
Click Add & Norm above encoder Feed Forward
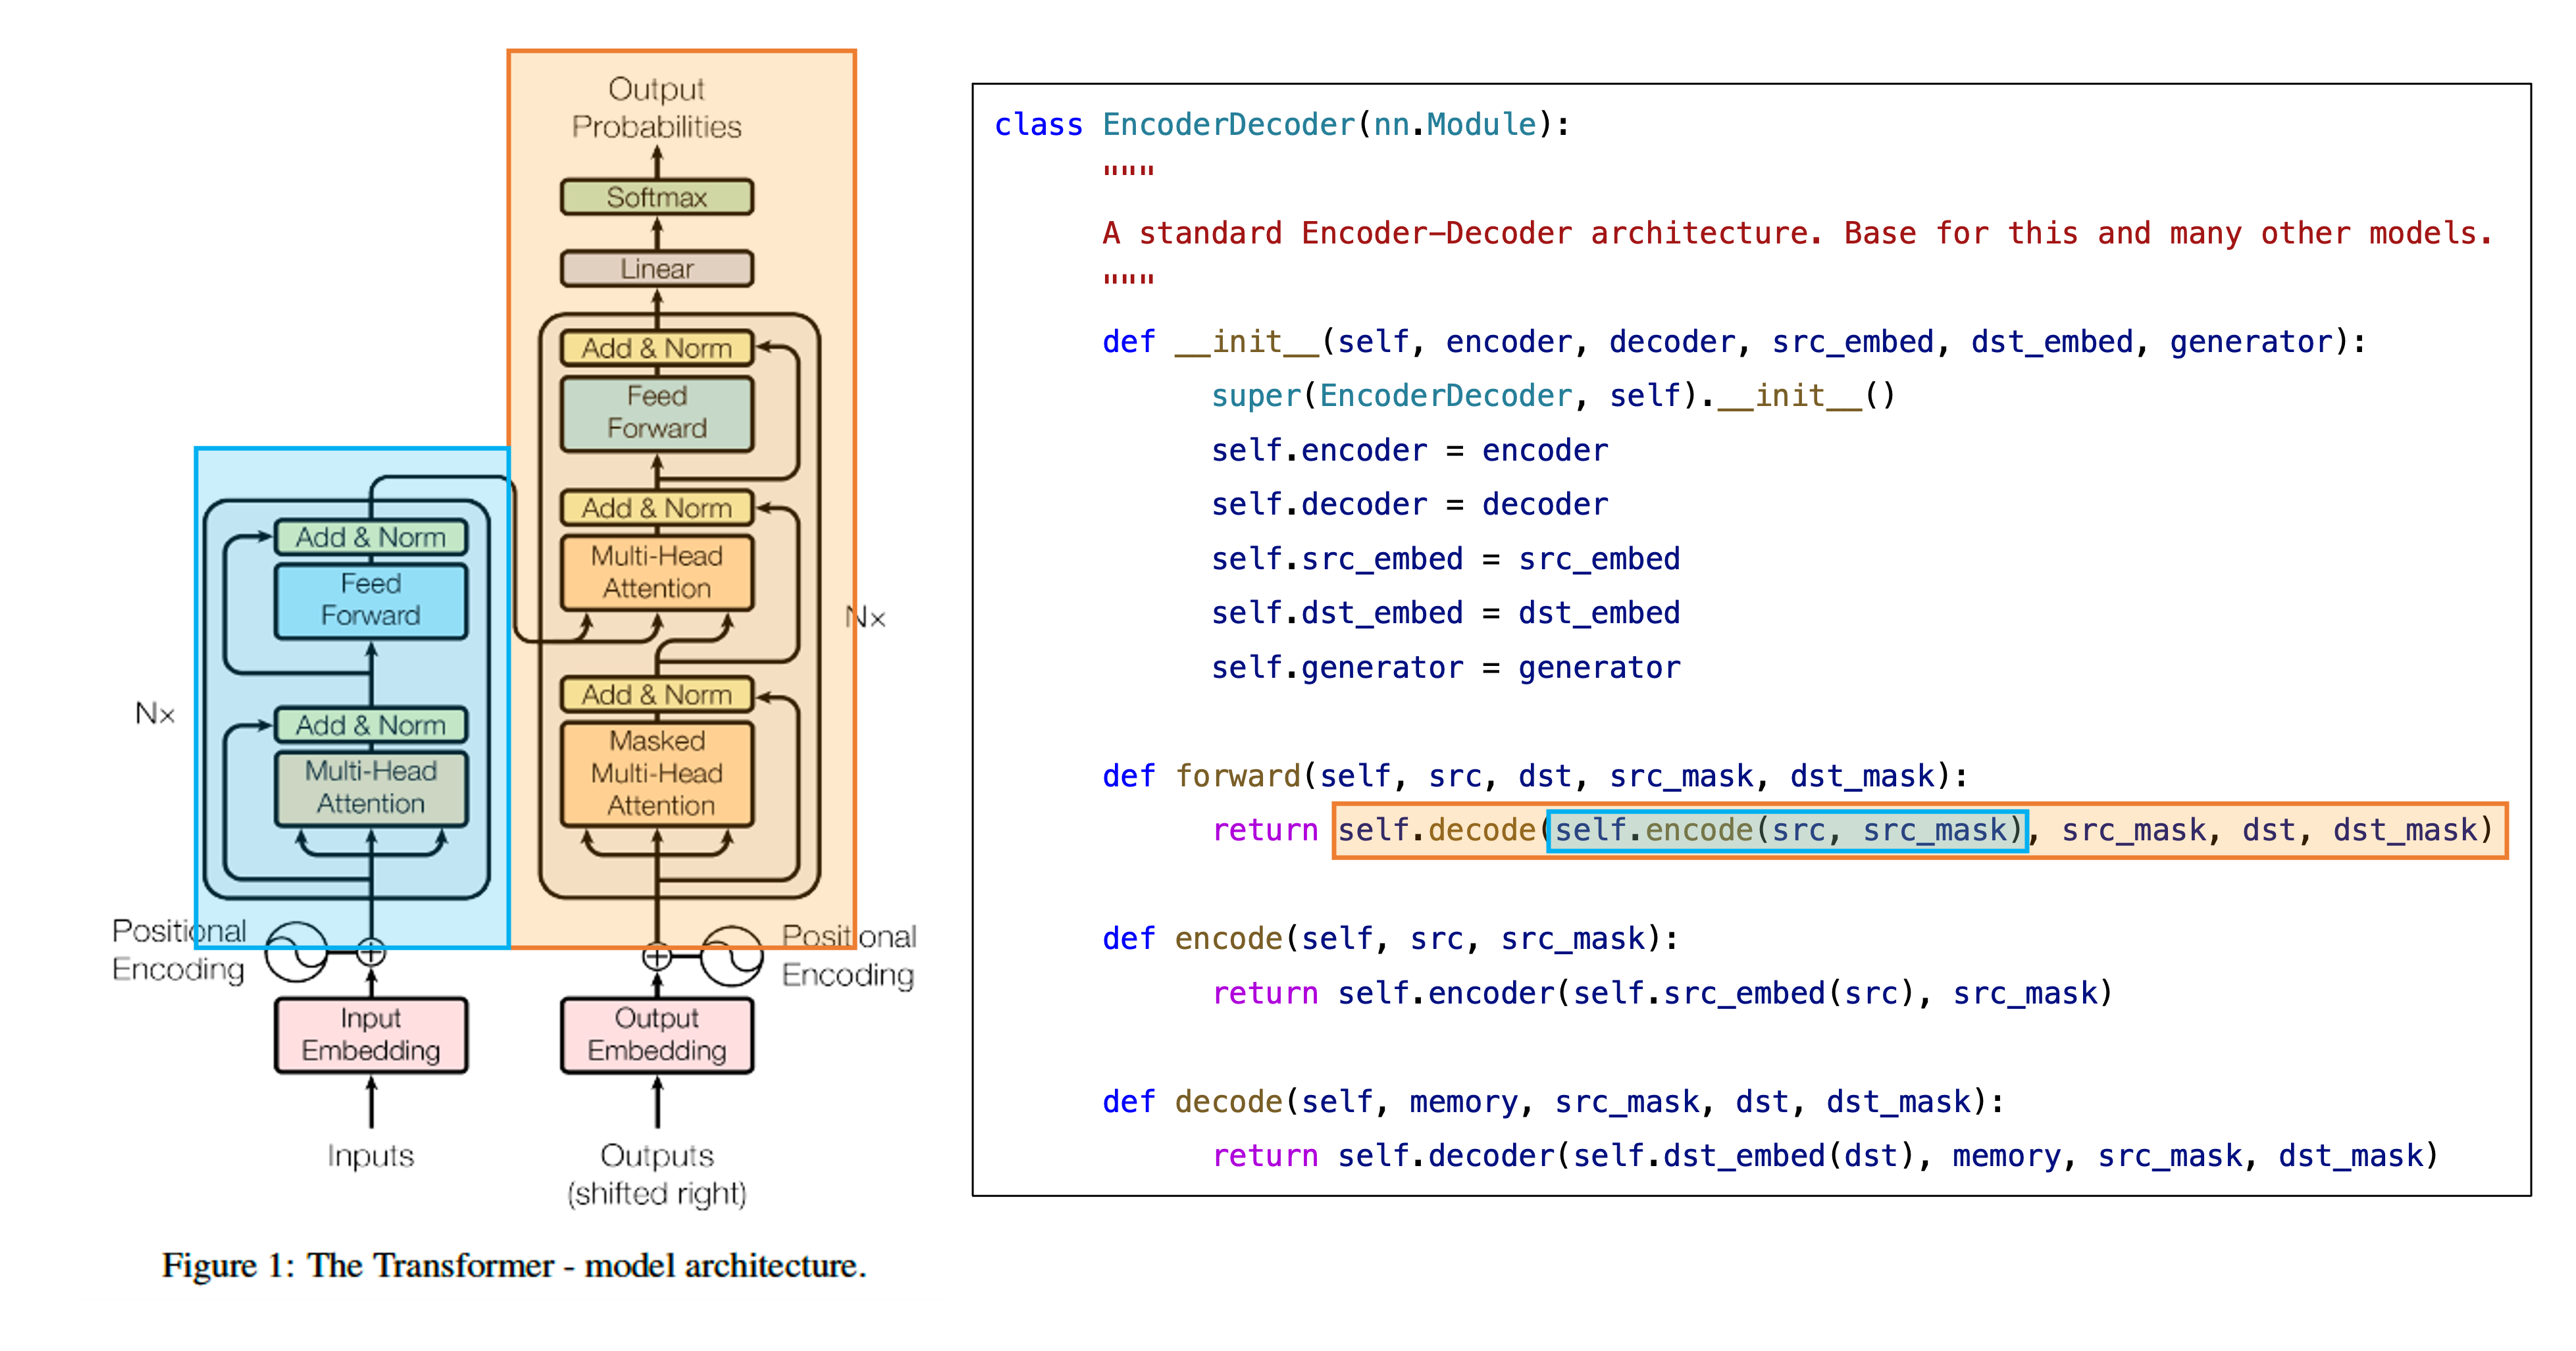click(370, 537)
